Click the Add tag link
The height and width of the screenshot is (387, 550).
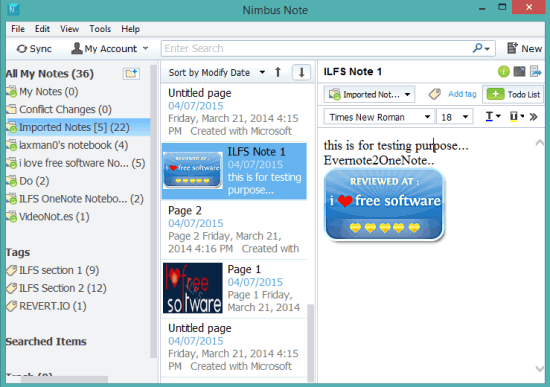pyautogui.click(x=462, y=94)
